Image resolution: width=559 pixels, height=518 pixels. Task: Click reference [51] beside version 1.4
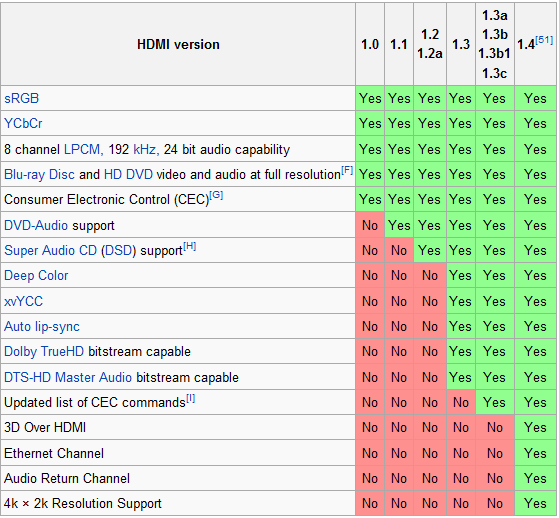544,40
